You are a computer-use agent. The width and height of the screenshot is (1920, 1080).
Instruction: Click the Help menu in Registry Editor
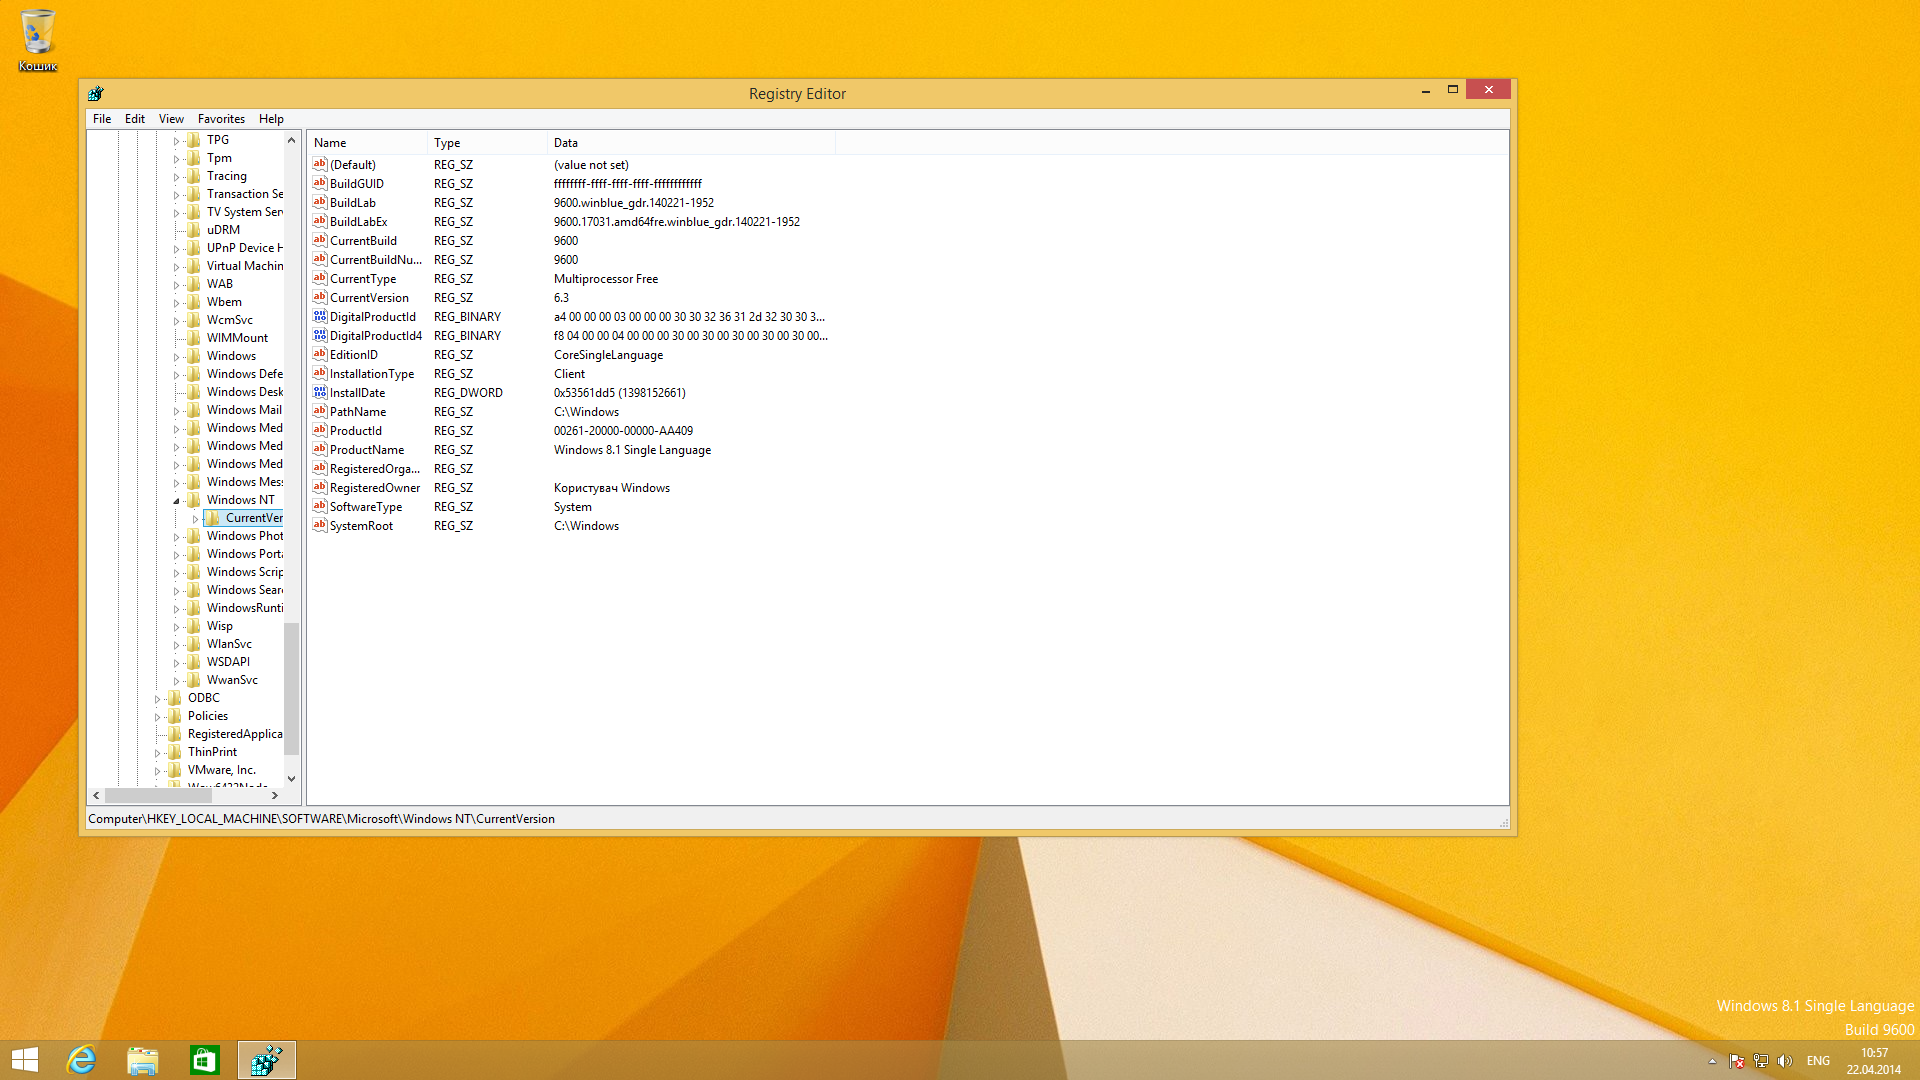(x=270, y=119)
